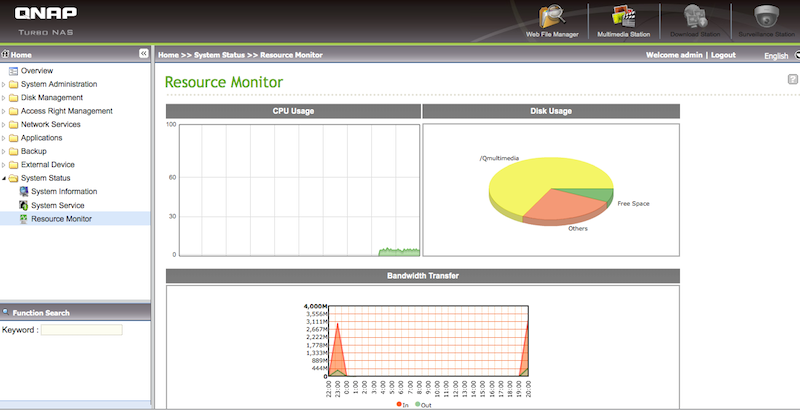Collapse the System Status tree node
The height and width of the screenshot is (410, 800).
coord(4,178)
